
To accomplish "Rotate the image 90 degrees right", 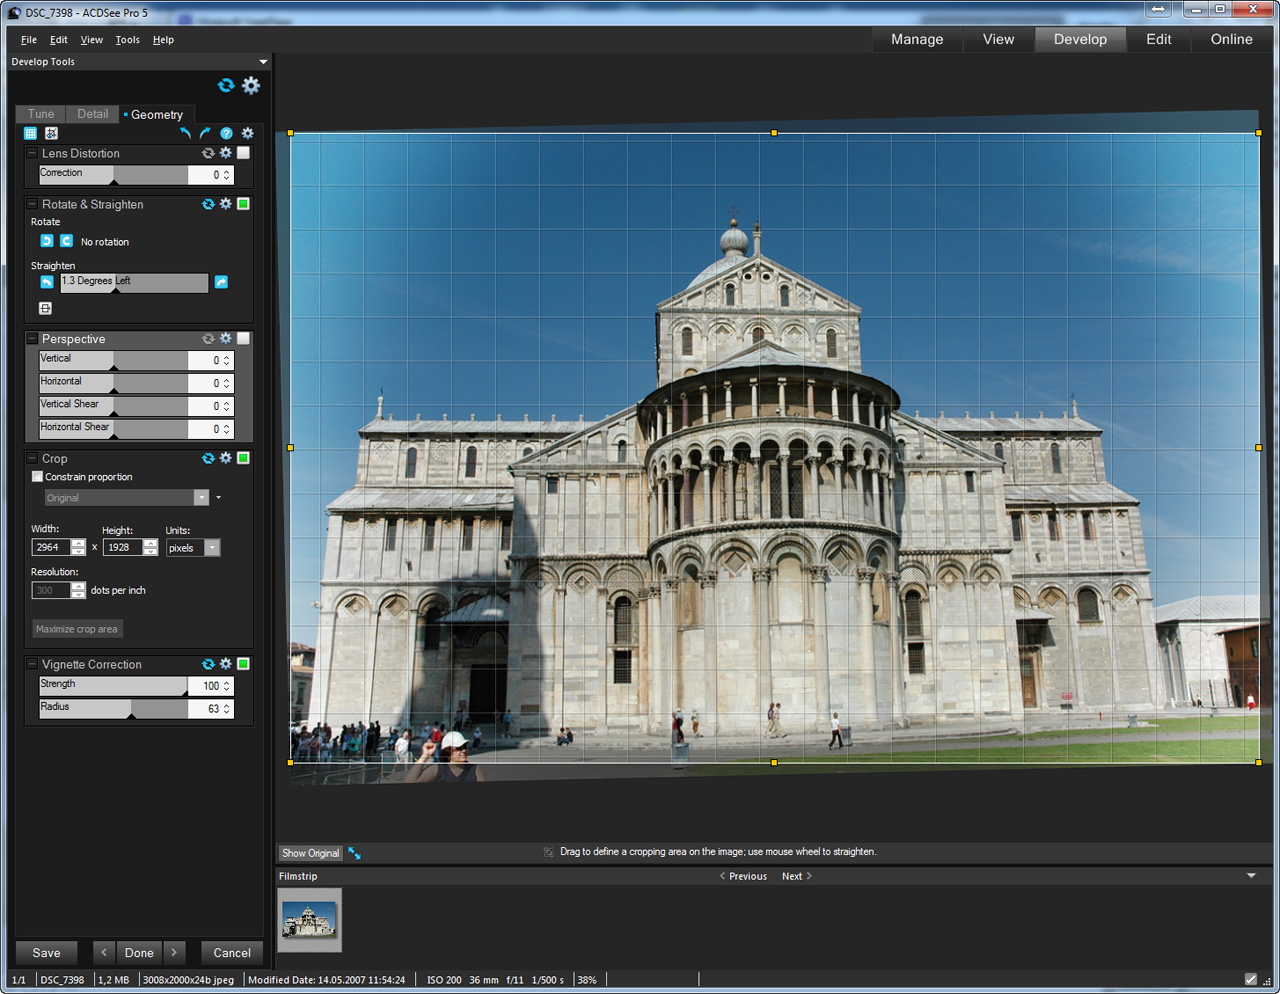I will 66,241.
